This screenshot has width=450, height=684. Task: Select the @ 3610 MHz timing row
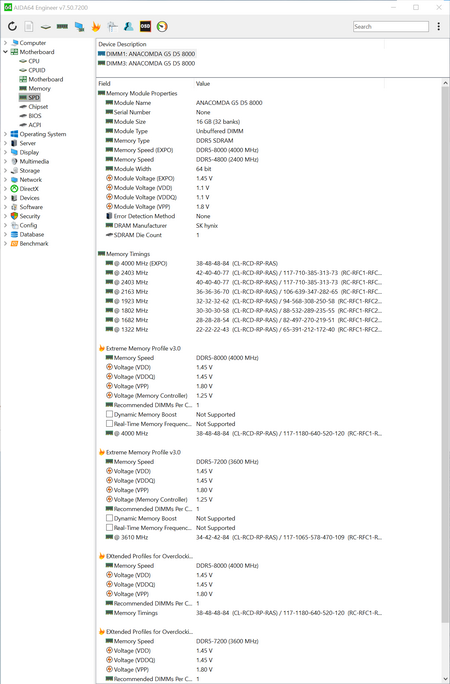(x=239, y=537)
